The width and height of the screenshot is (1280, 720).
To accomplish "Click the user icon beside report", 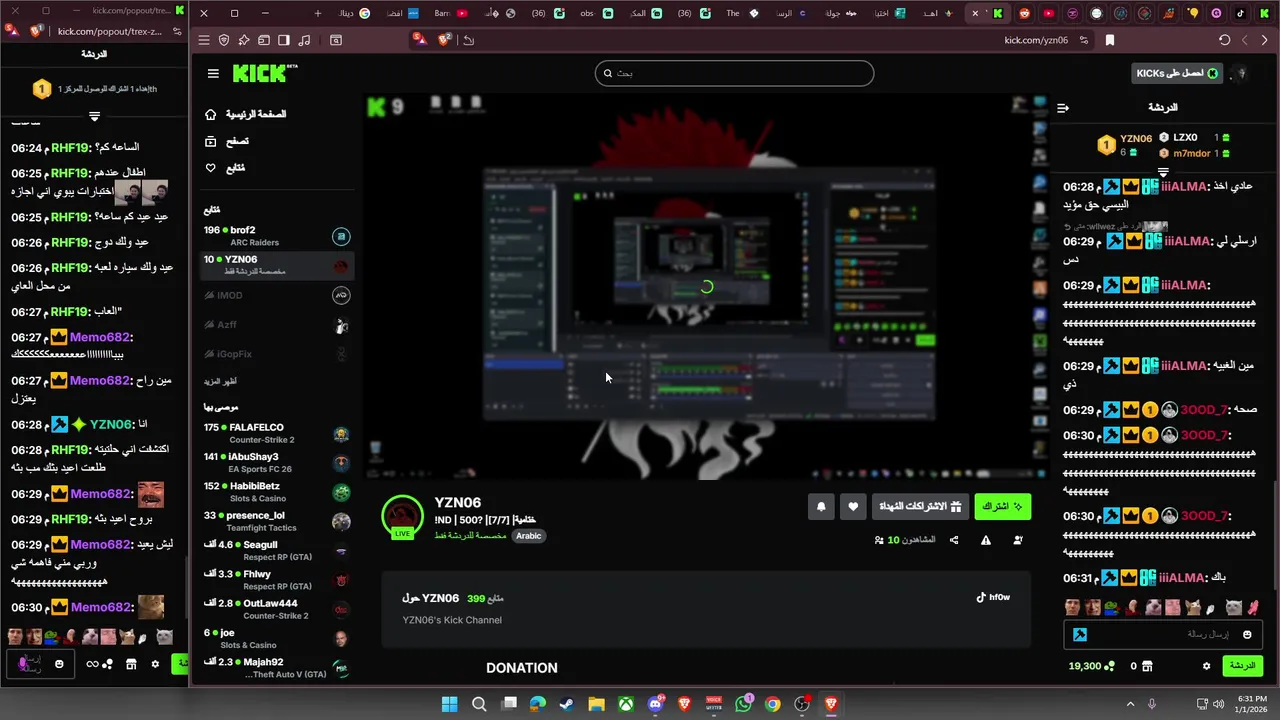I will (x=1018, y=540).
